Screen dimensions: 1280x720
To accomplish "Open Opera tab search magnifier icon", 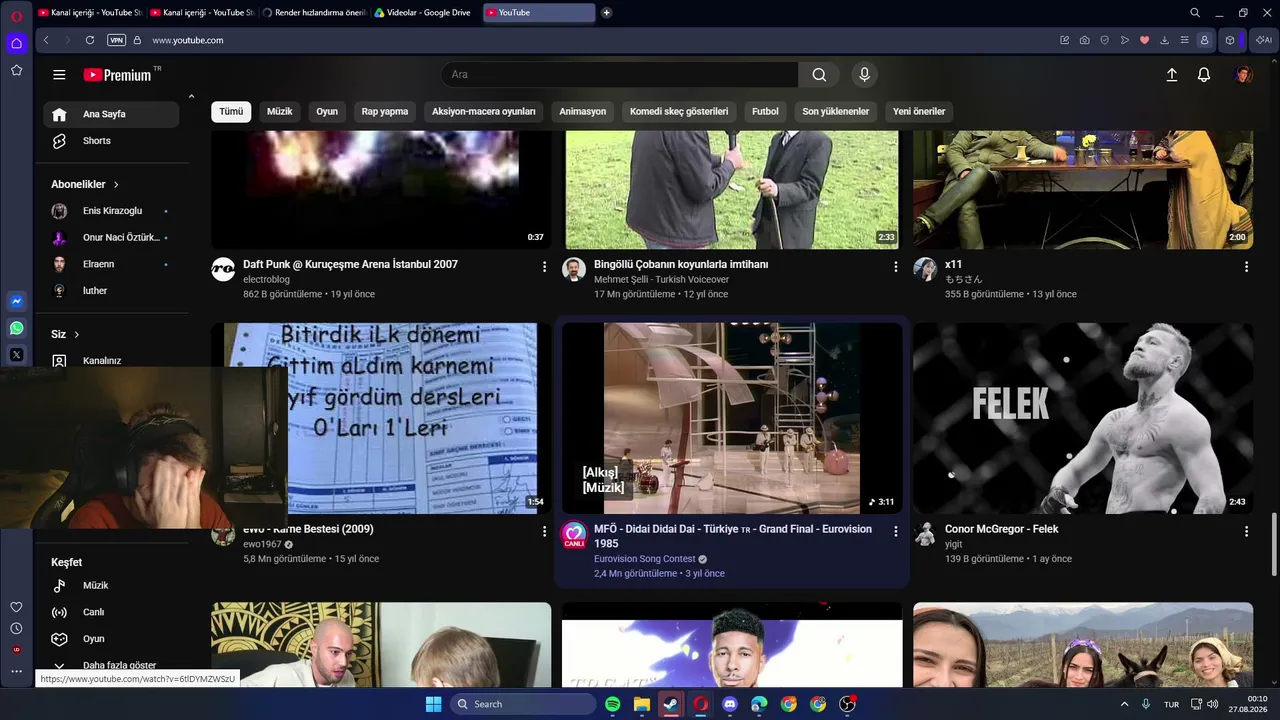I will [x=1195, y=13].
